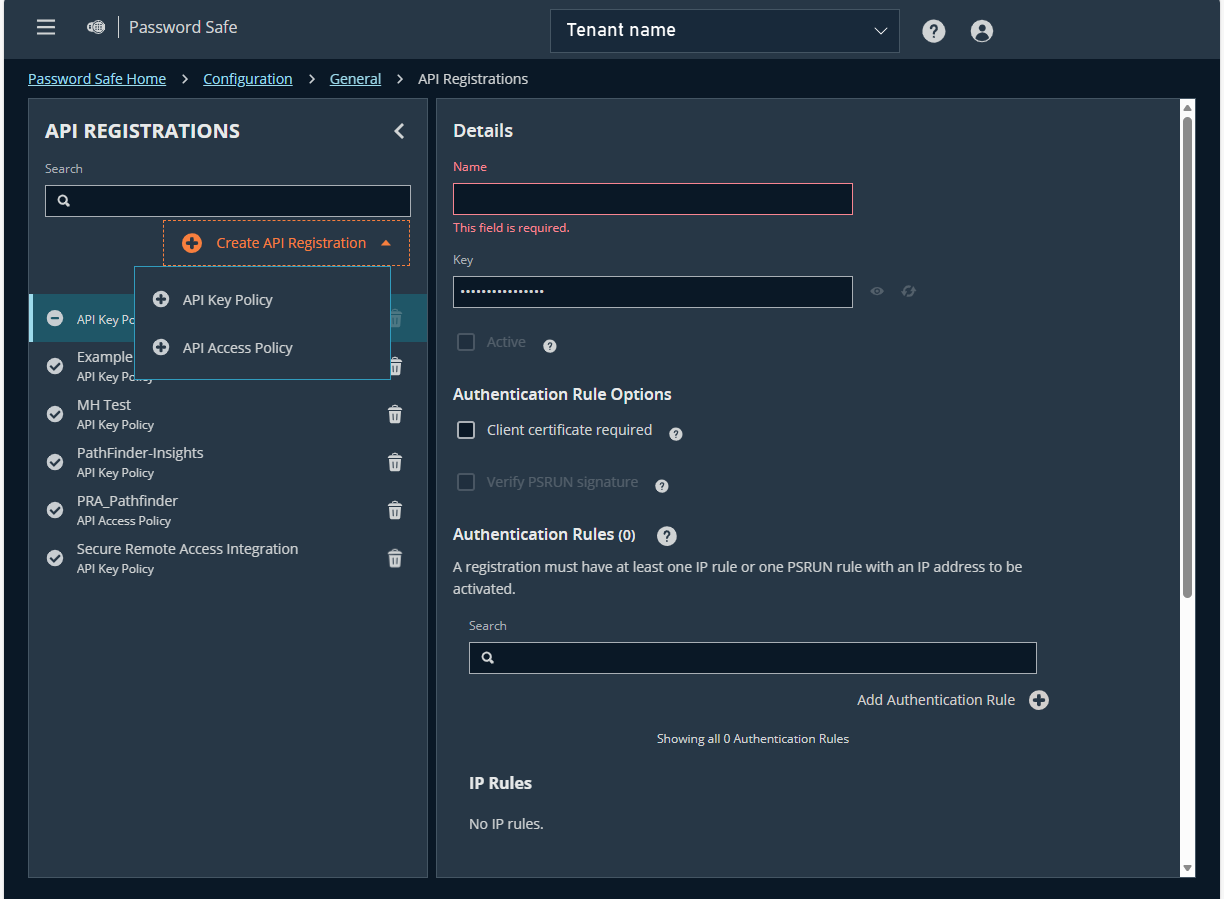The height and width of the screenshot is (899, 1224).
Task: Select API Key Policy from menu
Action: 262,300
